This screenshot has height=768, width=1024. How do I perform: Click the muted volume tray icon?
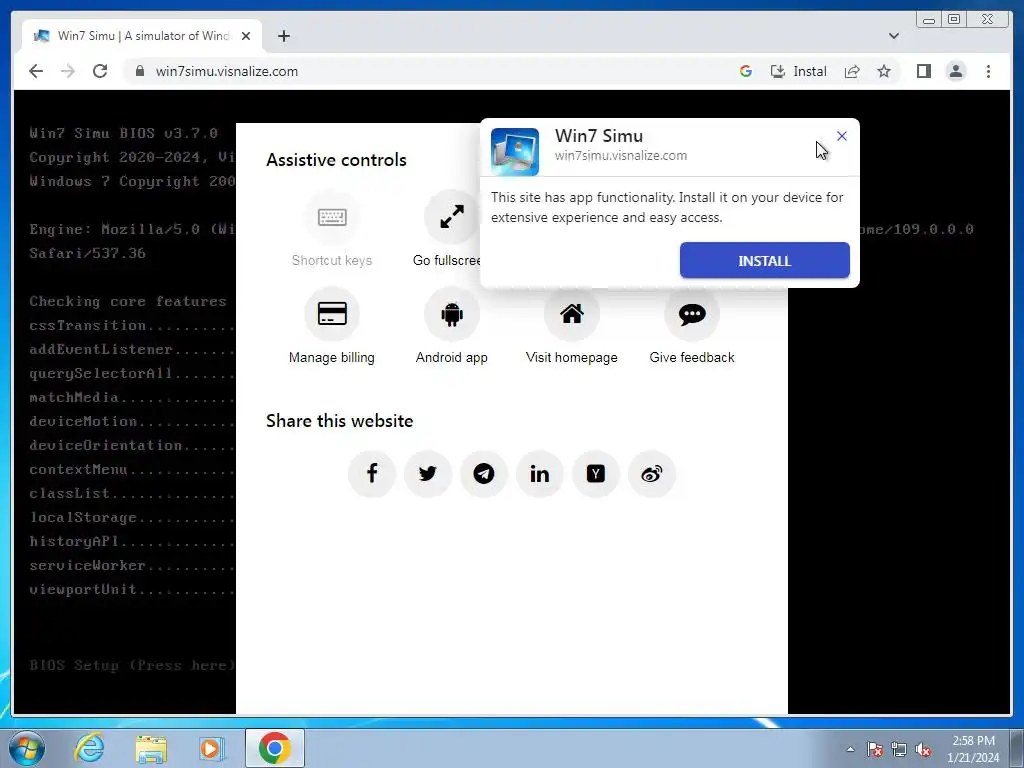[923, 749]
